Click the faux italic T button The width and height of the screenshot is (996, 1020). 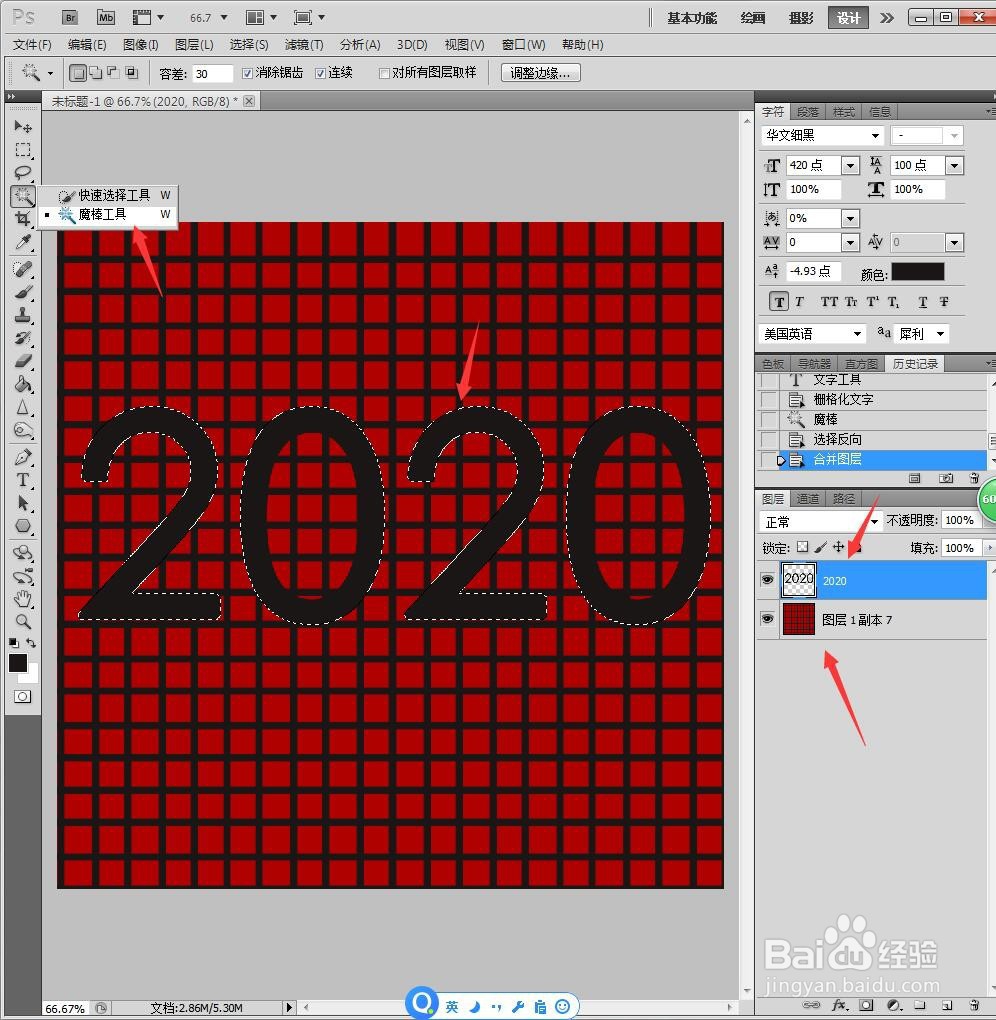point(800,302)
